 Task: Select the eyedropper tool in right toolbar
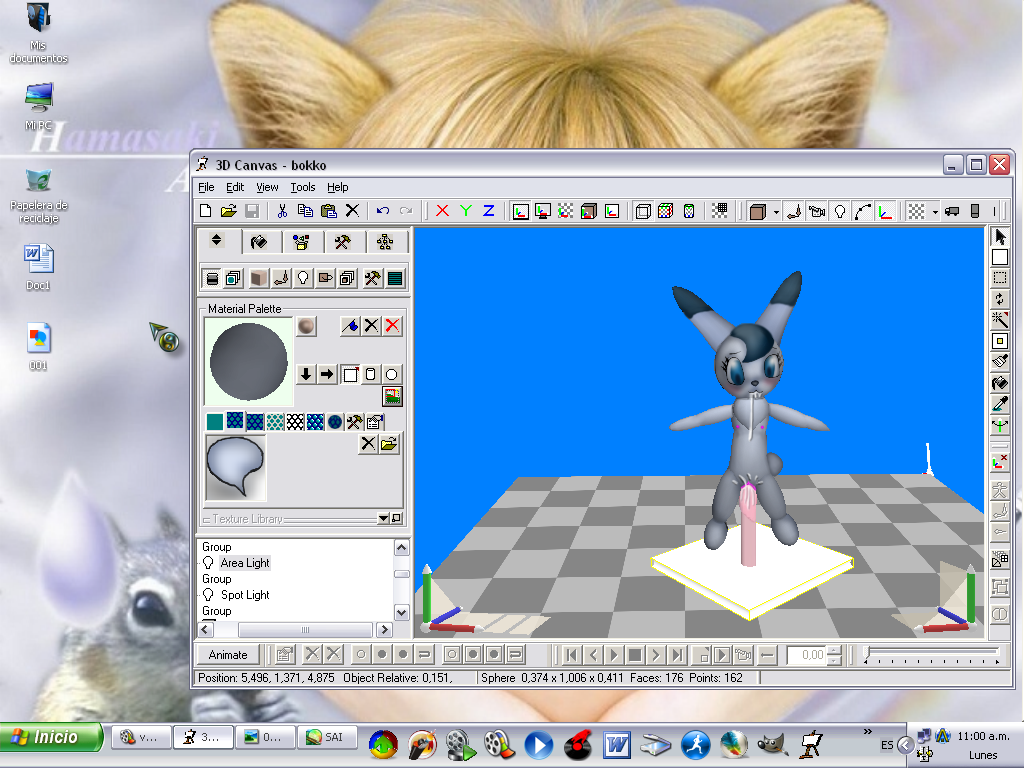[x=999, y=404]
